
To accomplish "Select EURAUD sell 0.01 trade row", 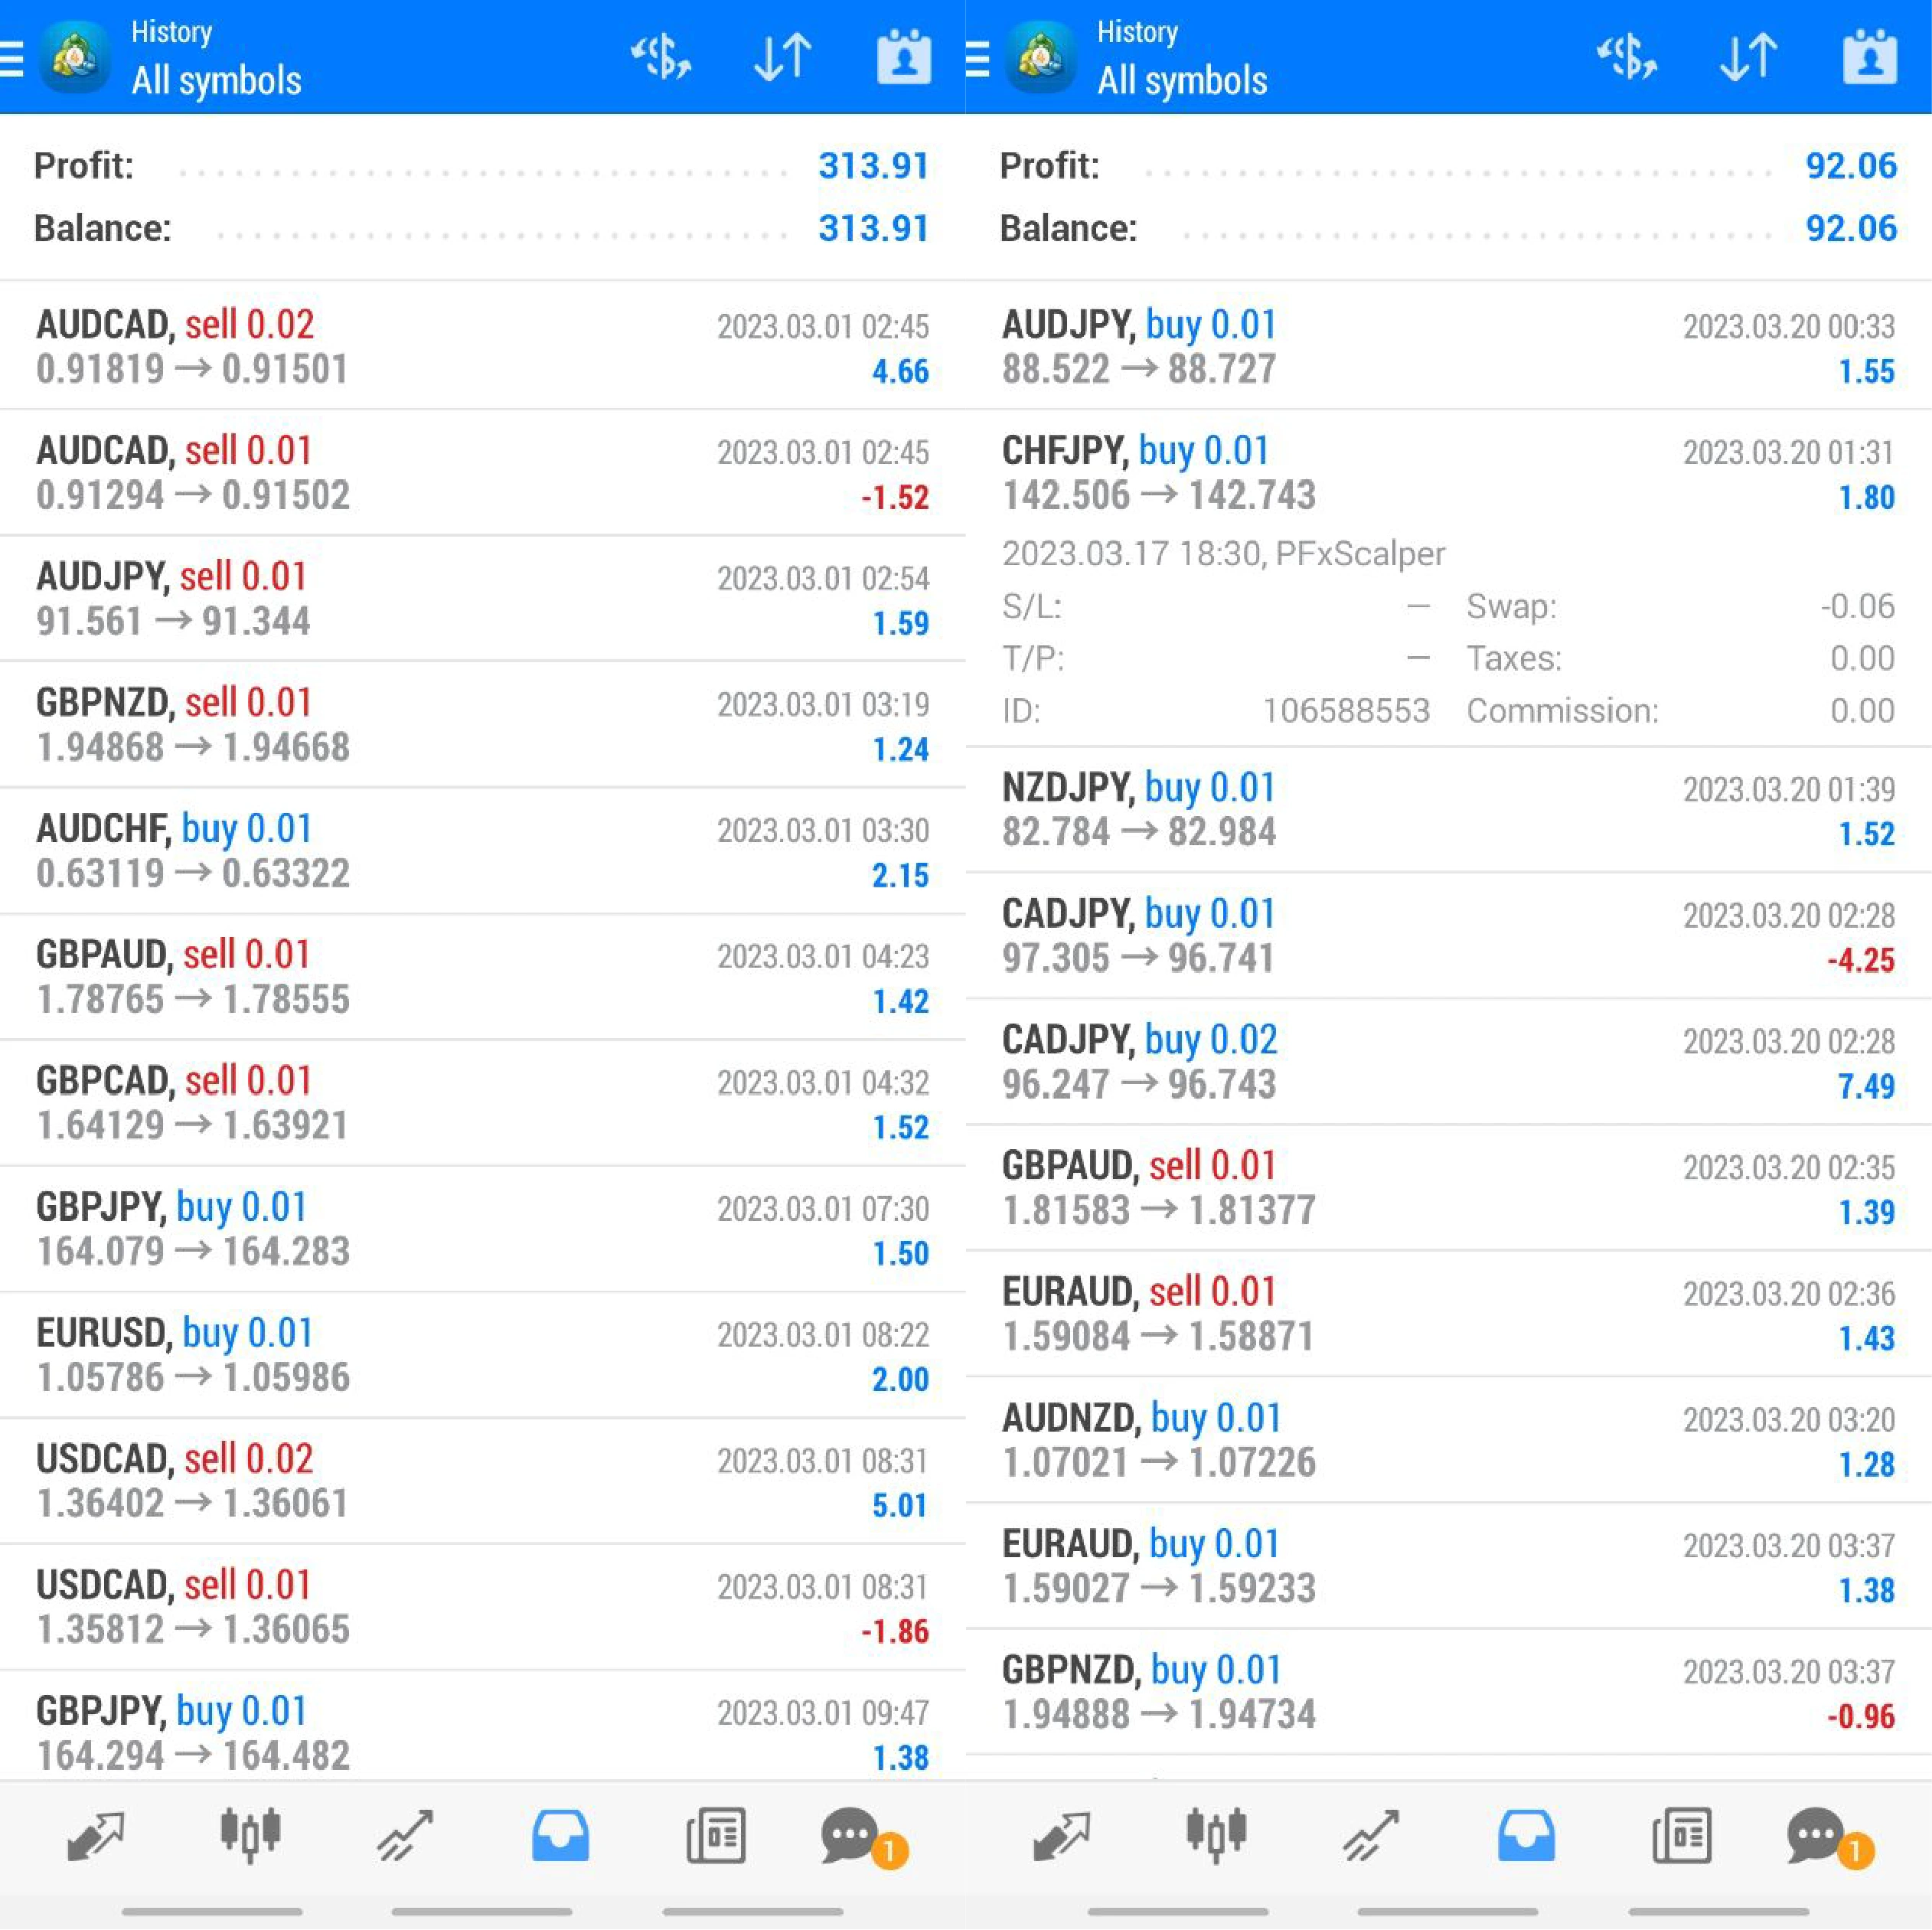I will pyautogui.click(x=1449, y=1313).
